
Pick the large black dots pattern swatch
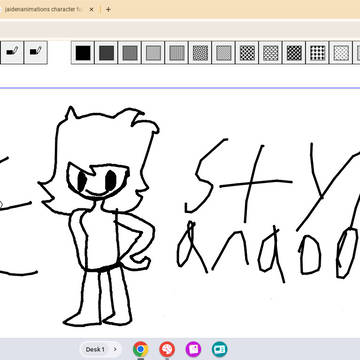(x=318, y=53)
